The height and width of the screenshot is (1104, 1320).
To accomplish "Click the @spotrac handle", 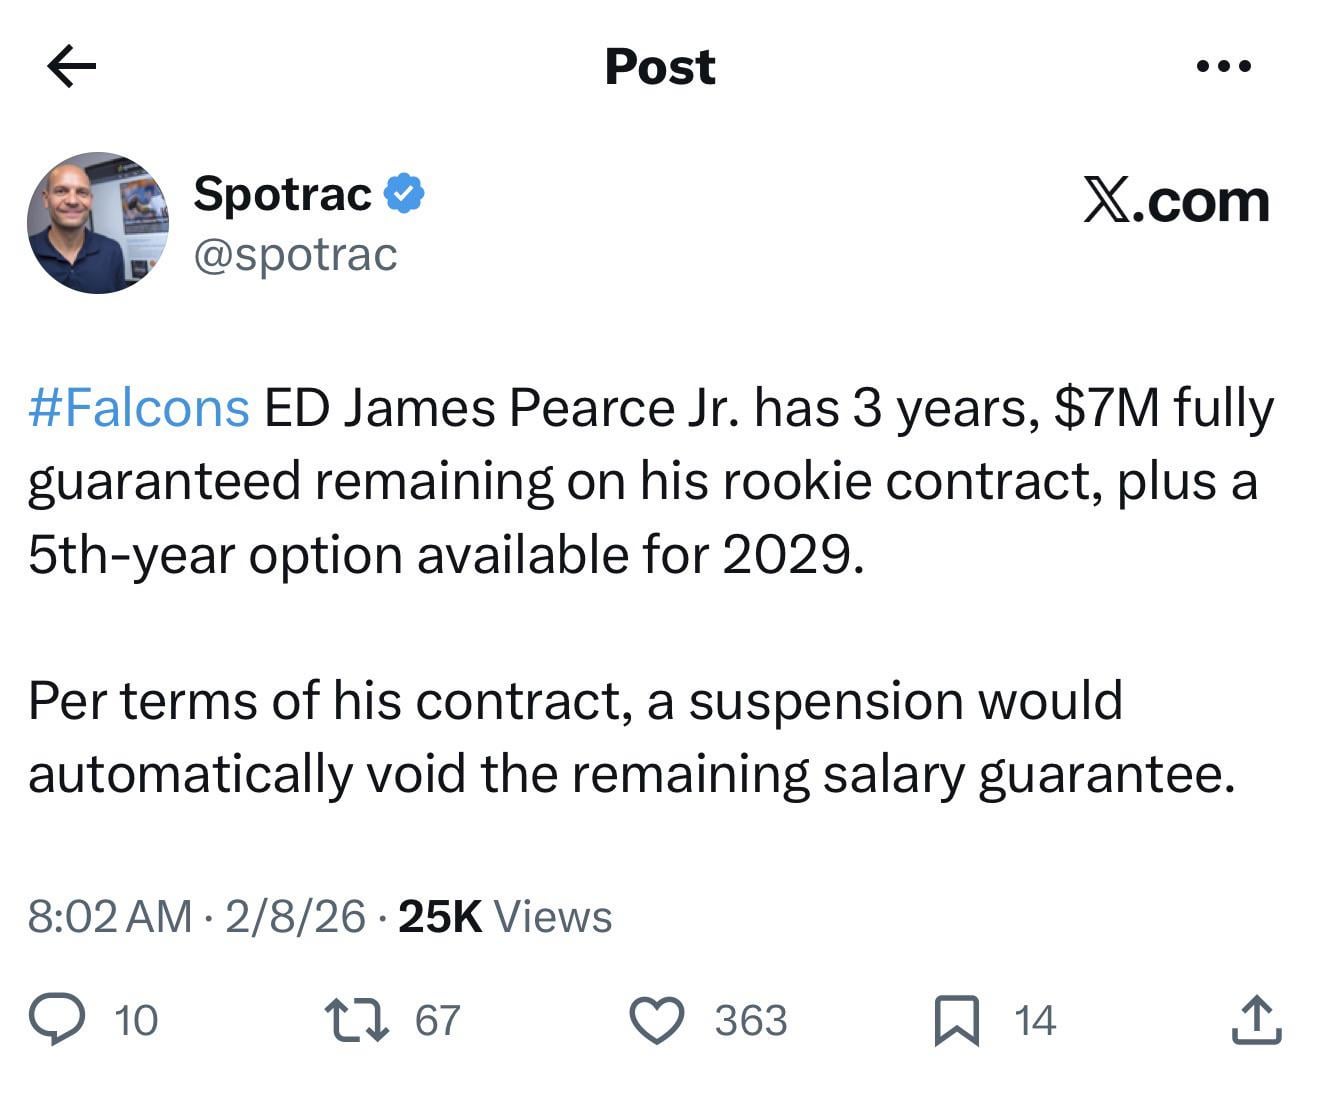I will pyautogui.click(x=295, y=254).
